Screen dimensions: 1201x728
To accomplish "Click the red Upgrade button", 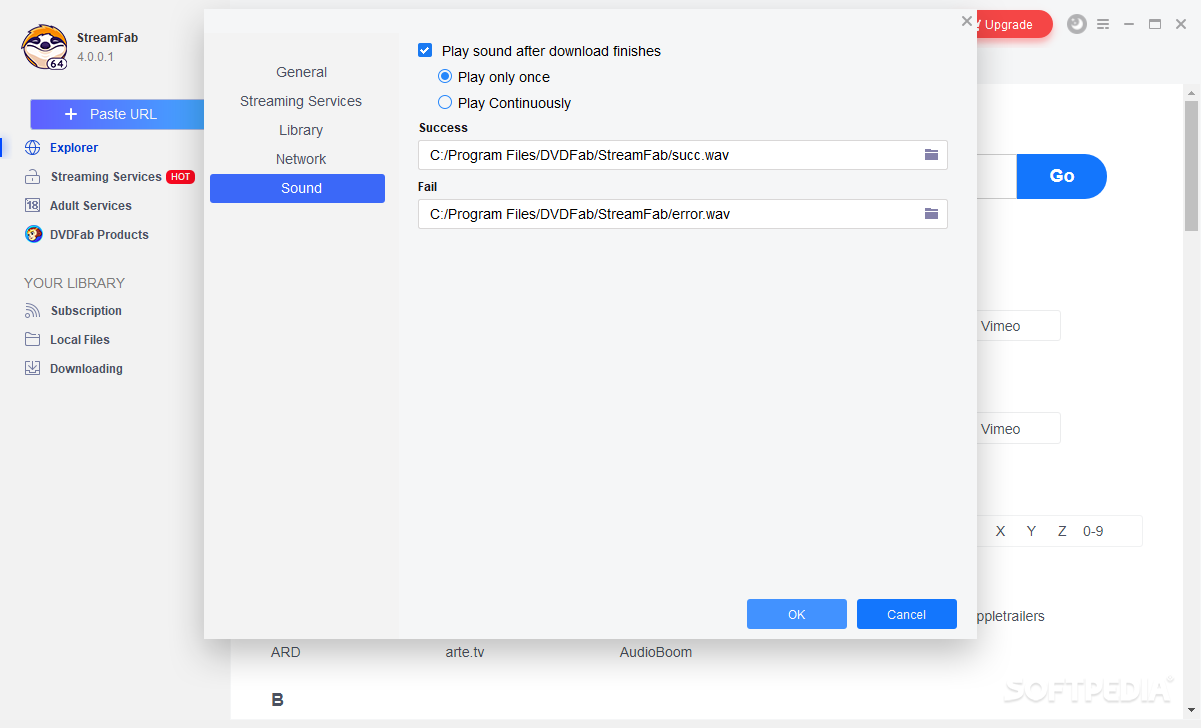I will [x=1012, y=24].
